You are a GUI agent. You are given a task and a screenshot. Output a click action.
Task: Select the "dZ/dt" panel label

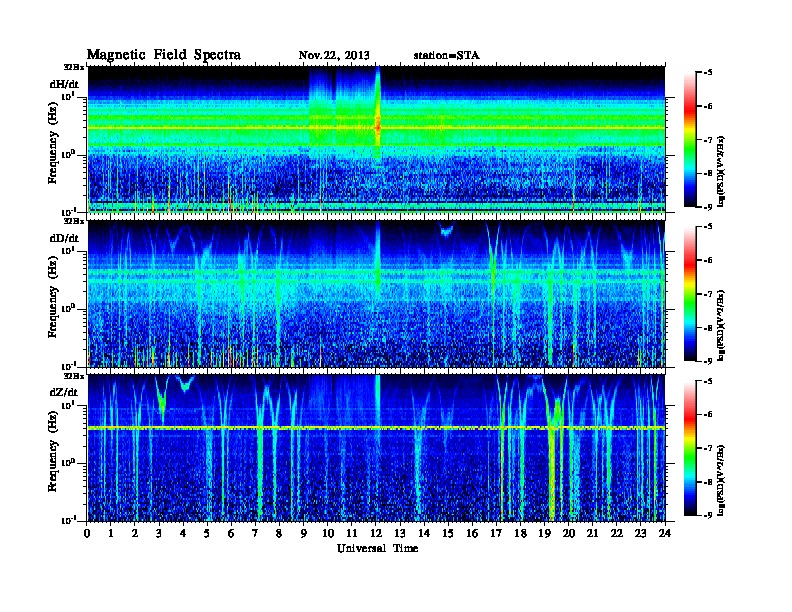tap(64, 392)
